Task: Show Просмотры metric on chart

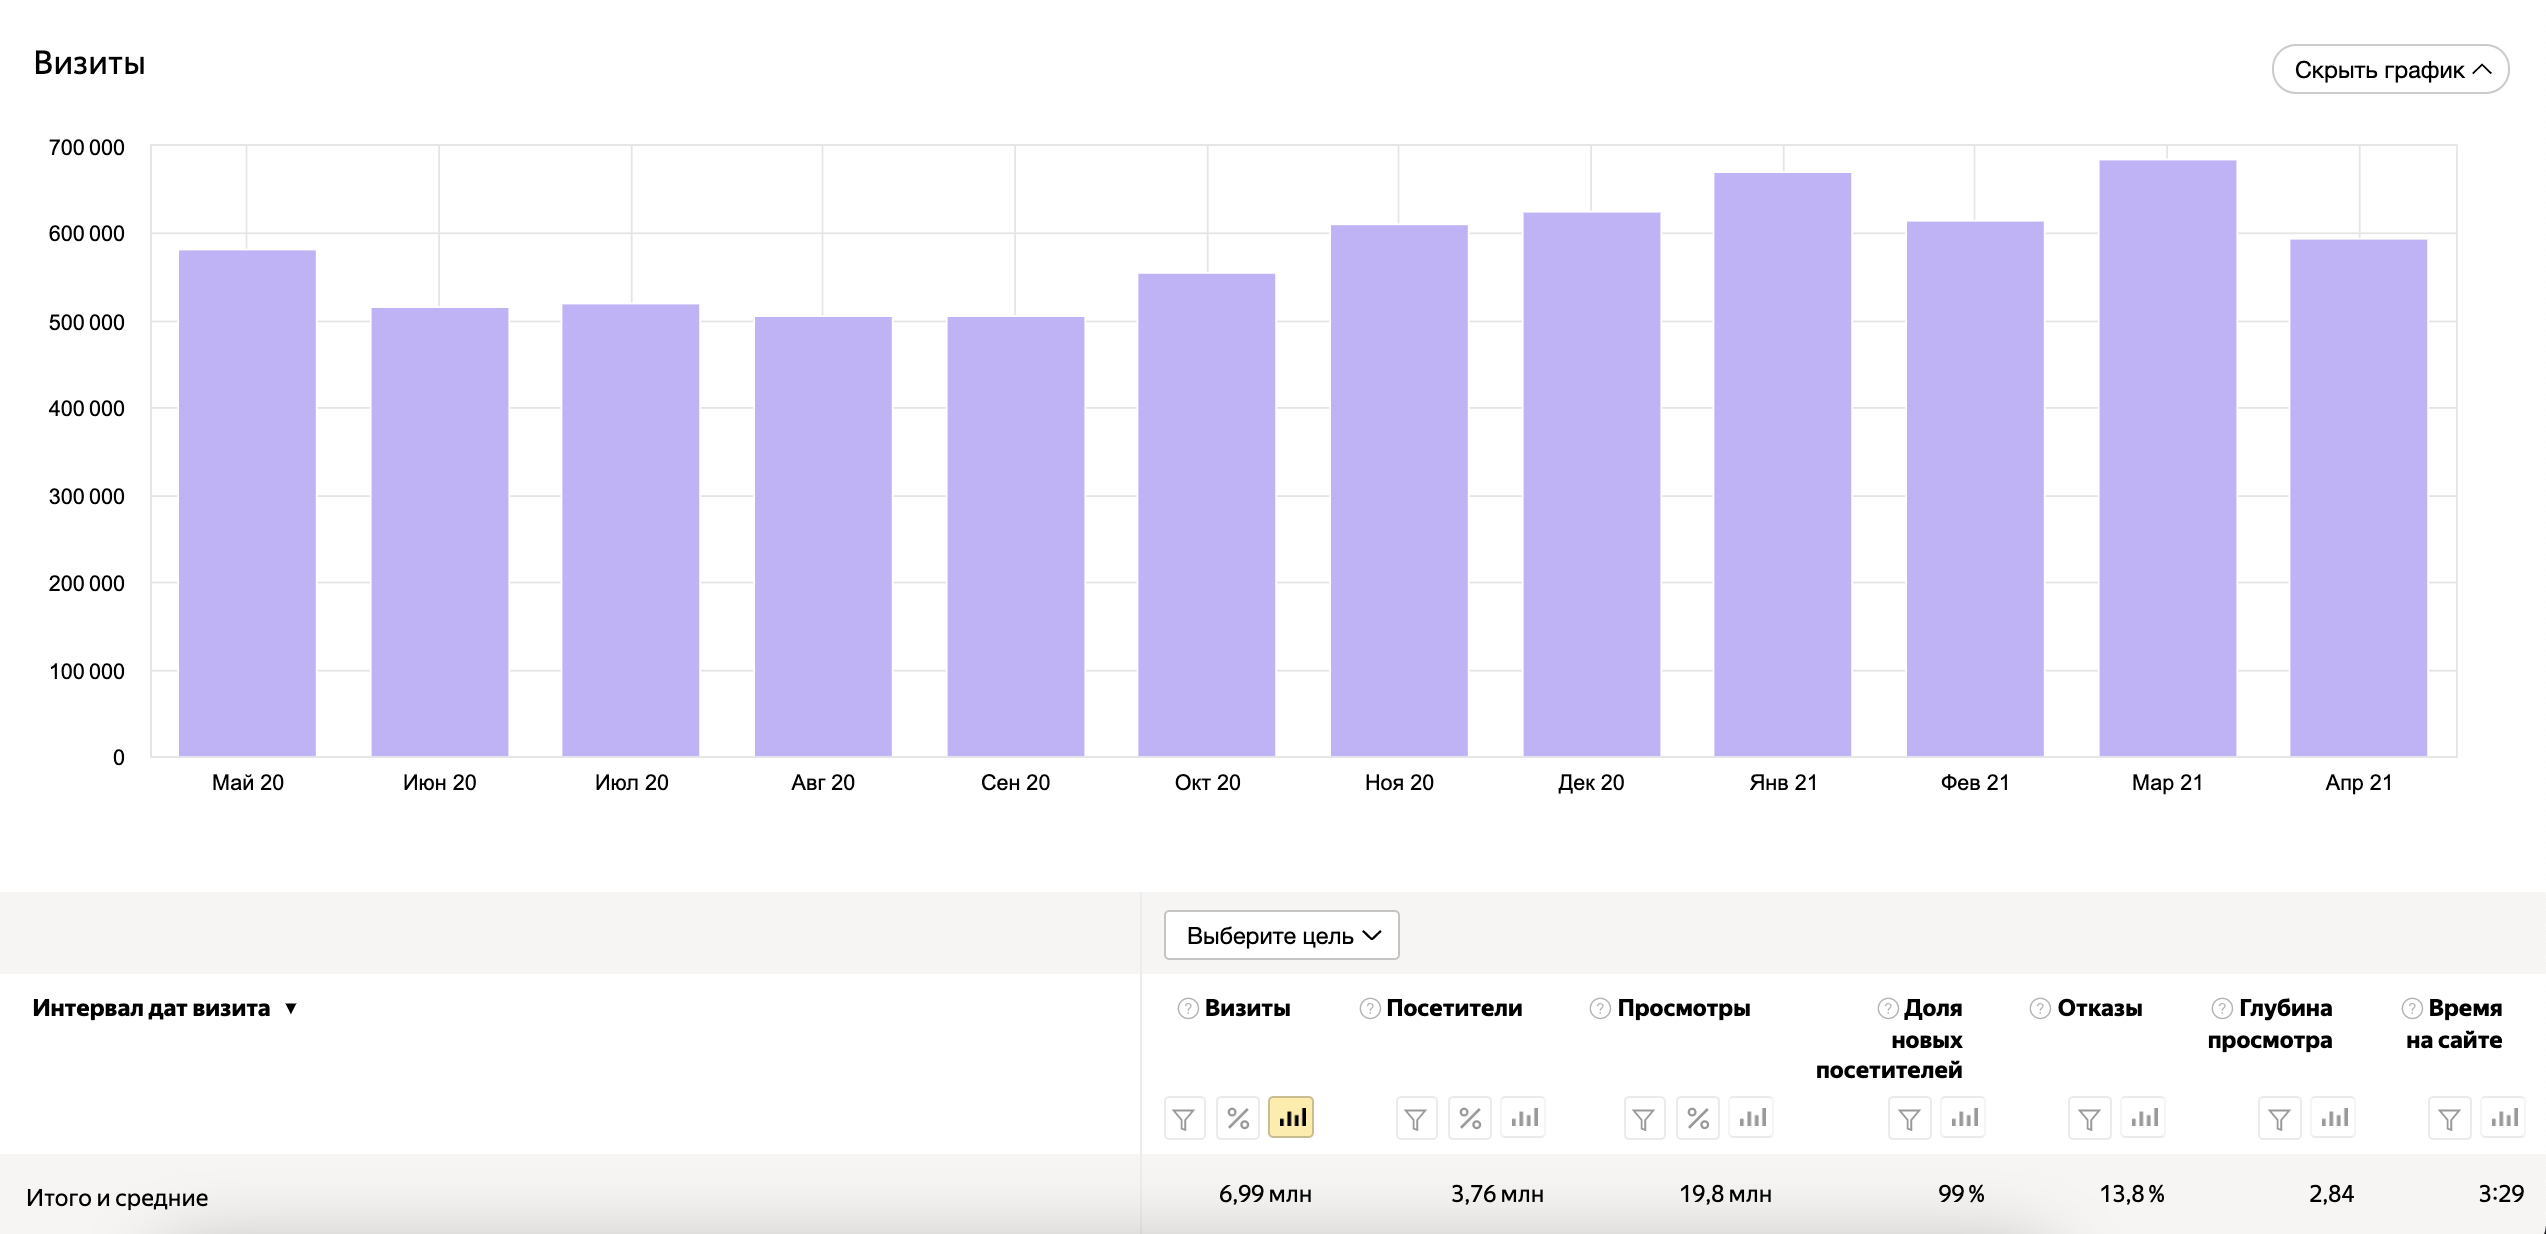Action: tap(1752, 1118)
